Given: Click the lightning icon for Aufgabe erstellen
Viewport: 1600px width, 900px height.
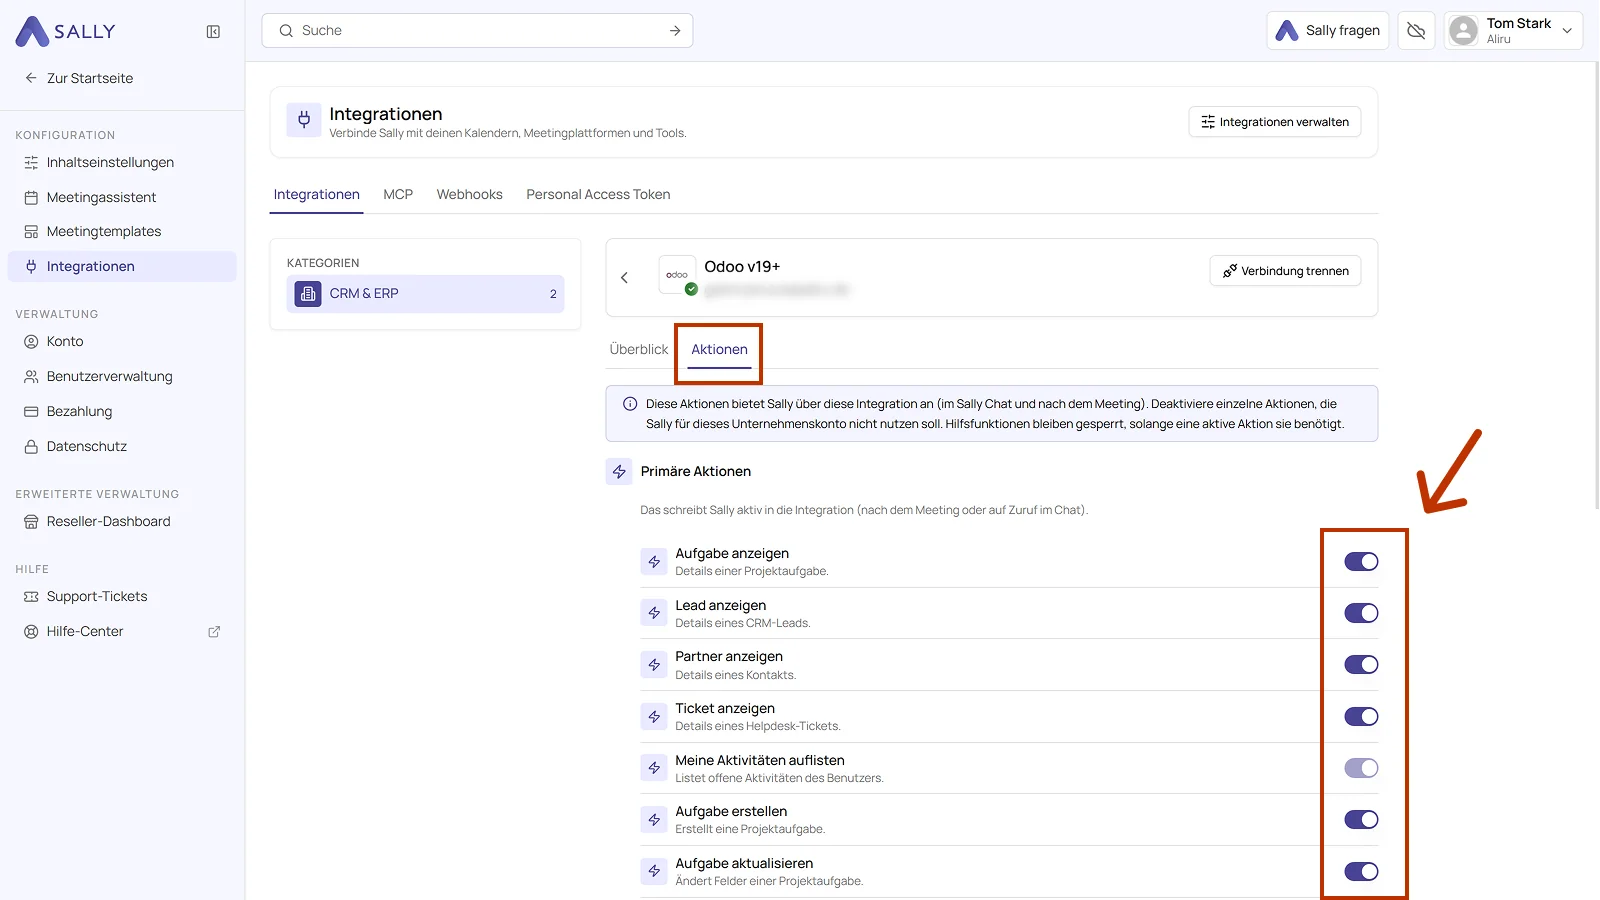Looking at the screenshot, I should click(654, 820).
